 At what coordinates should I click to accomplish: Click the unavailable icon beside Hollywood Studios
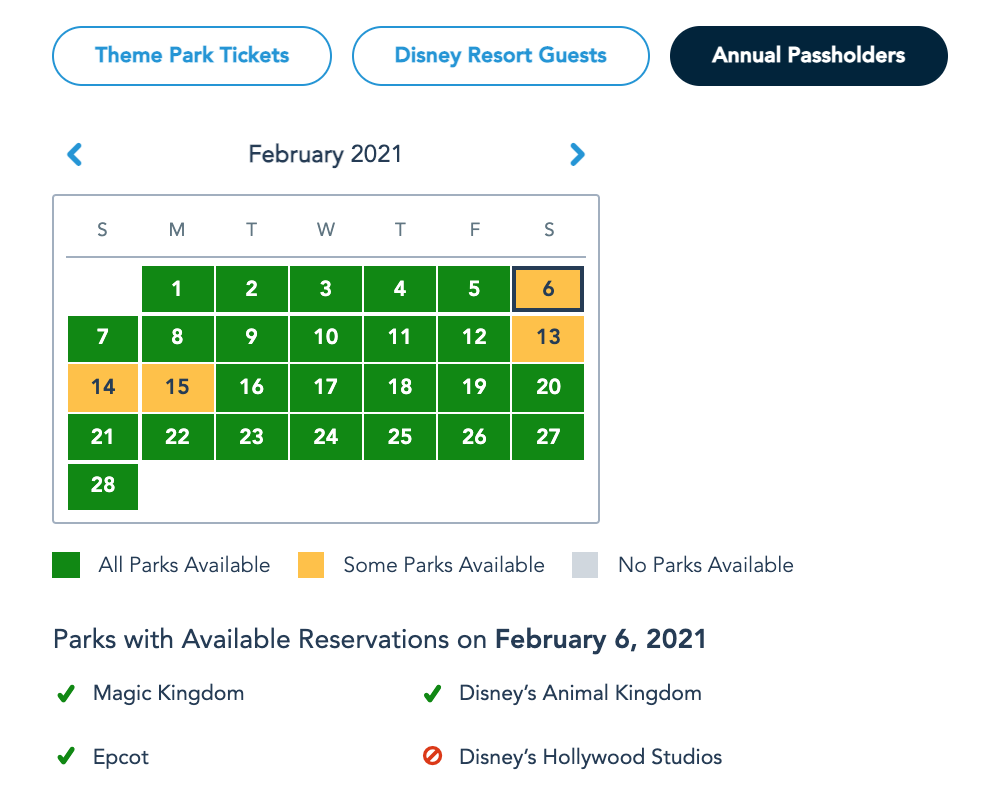(x=432, y=757)
